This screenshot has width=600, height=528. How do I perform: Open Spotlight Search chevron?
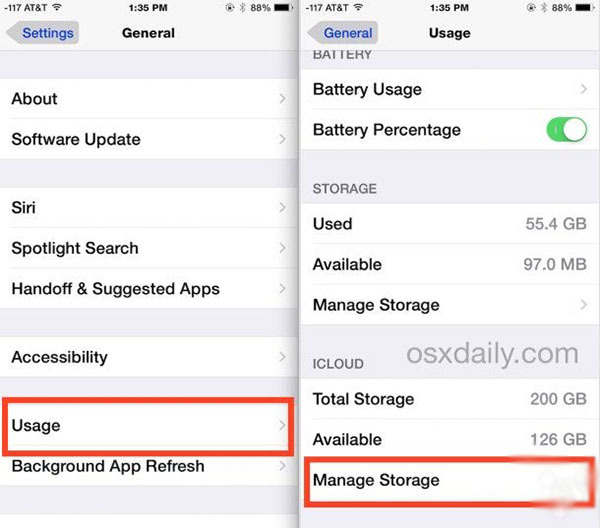[x=282, y=248]
